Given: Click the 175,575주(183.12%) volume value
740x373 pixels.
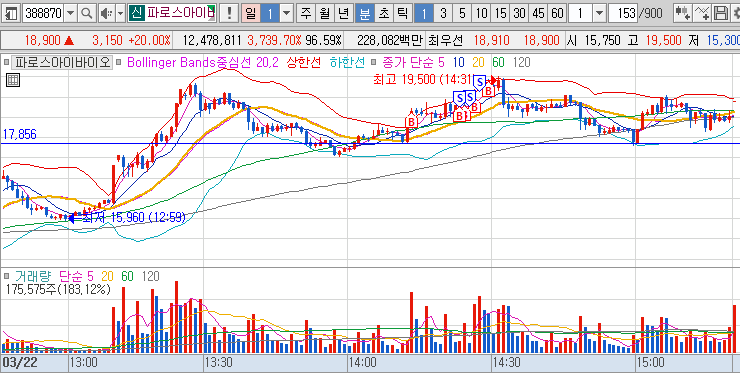Looking at the screenshot, I should click(59, 289).
